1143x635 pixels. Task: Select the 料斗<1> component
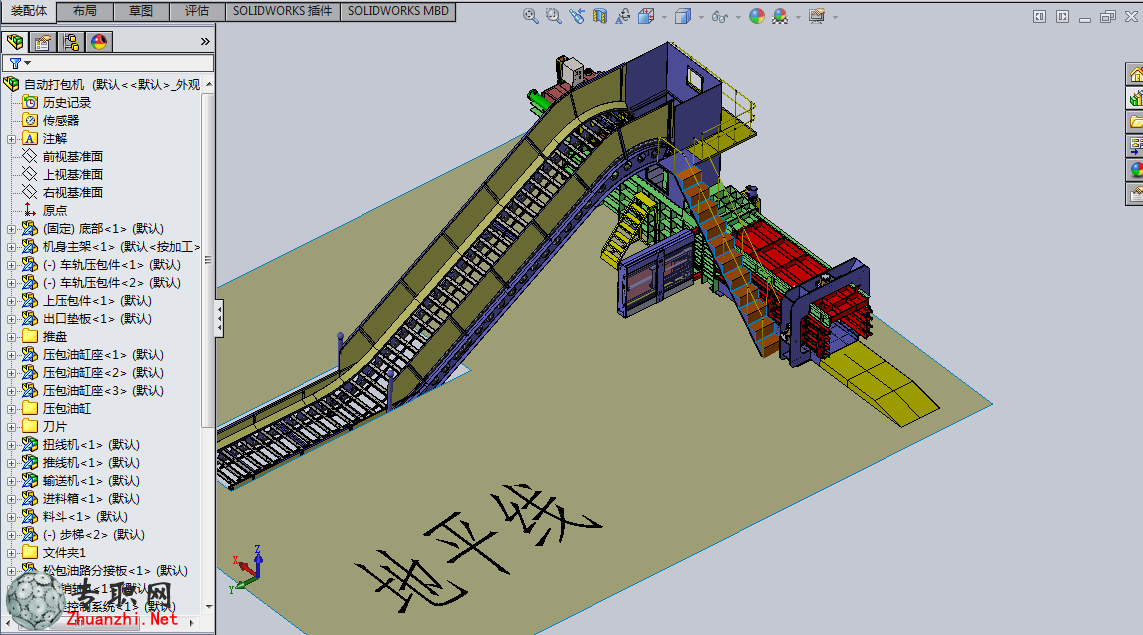(x=85, y=516)
